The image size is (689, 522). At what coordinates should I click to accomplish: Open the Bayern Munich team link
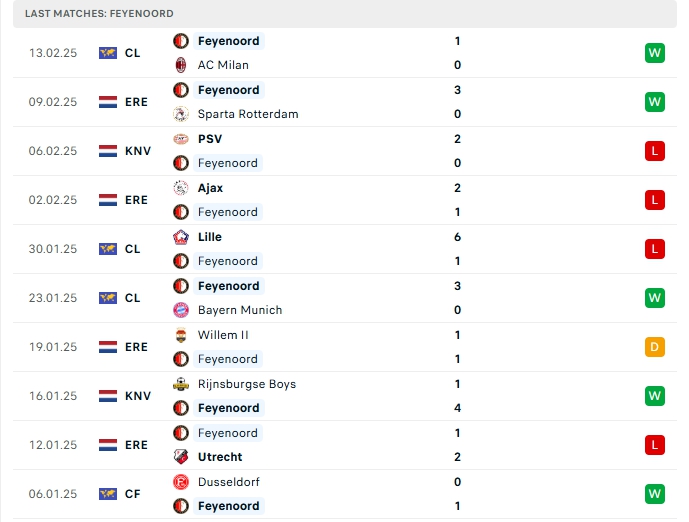tap(240, 310)
